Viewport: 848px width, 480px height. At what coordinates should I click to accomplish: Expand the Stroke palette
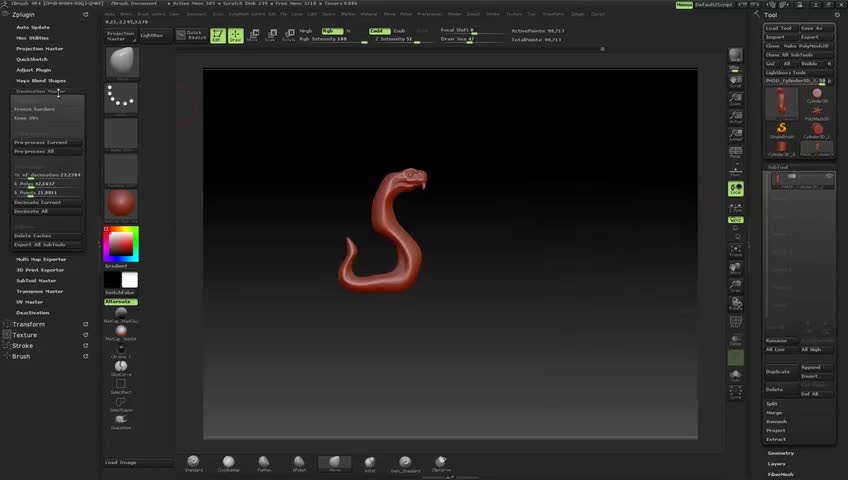pyautogui.click(x=23, y=346)
